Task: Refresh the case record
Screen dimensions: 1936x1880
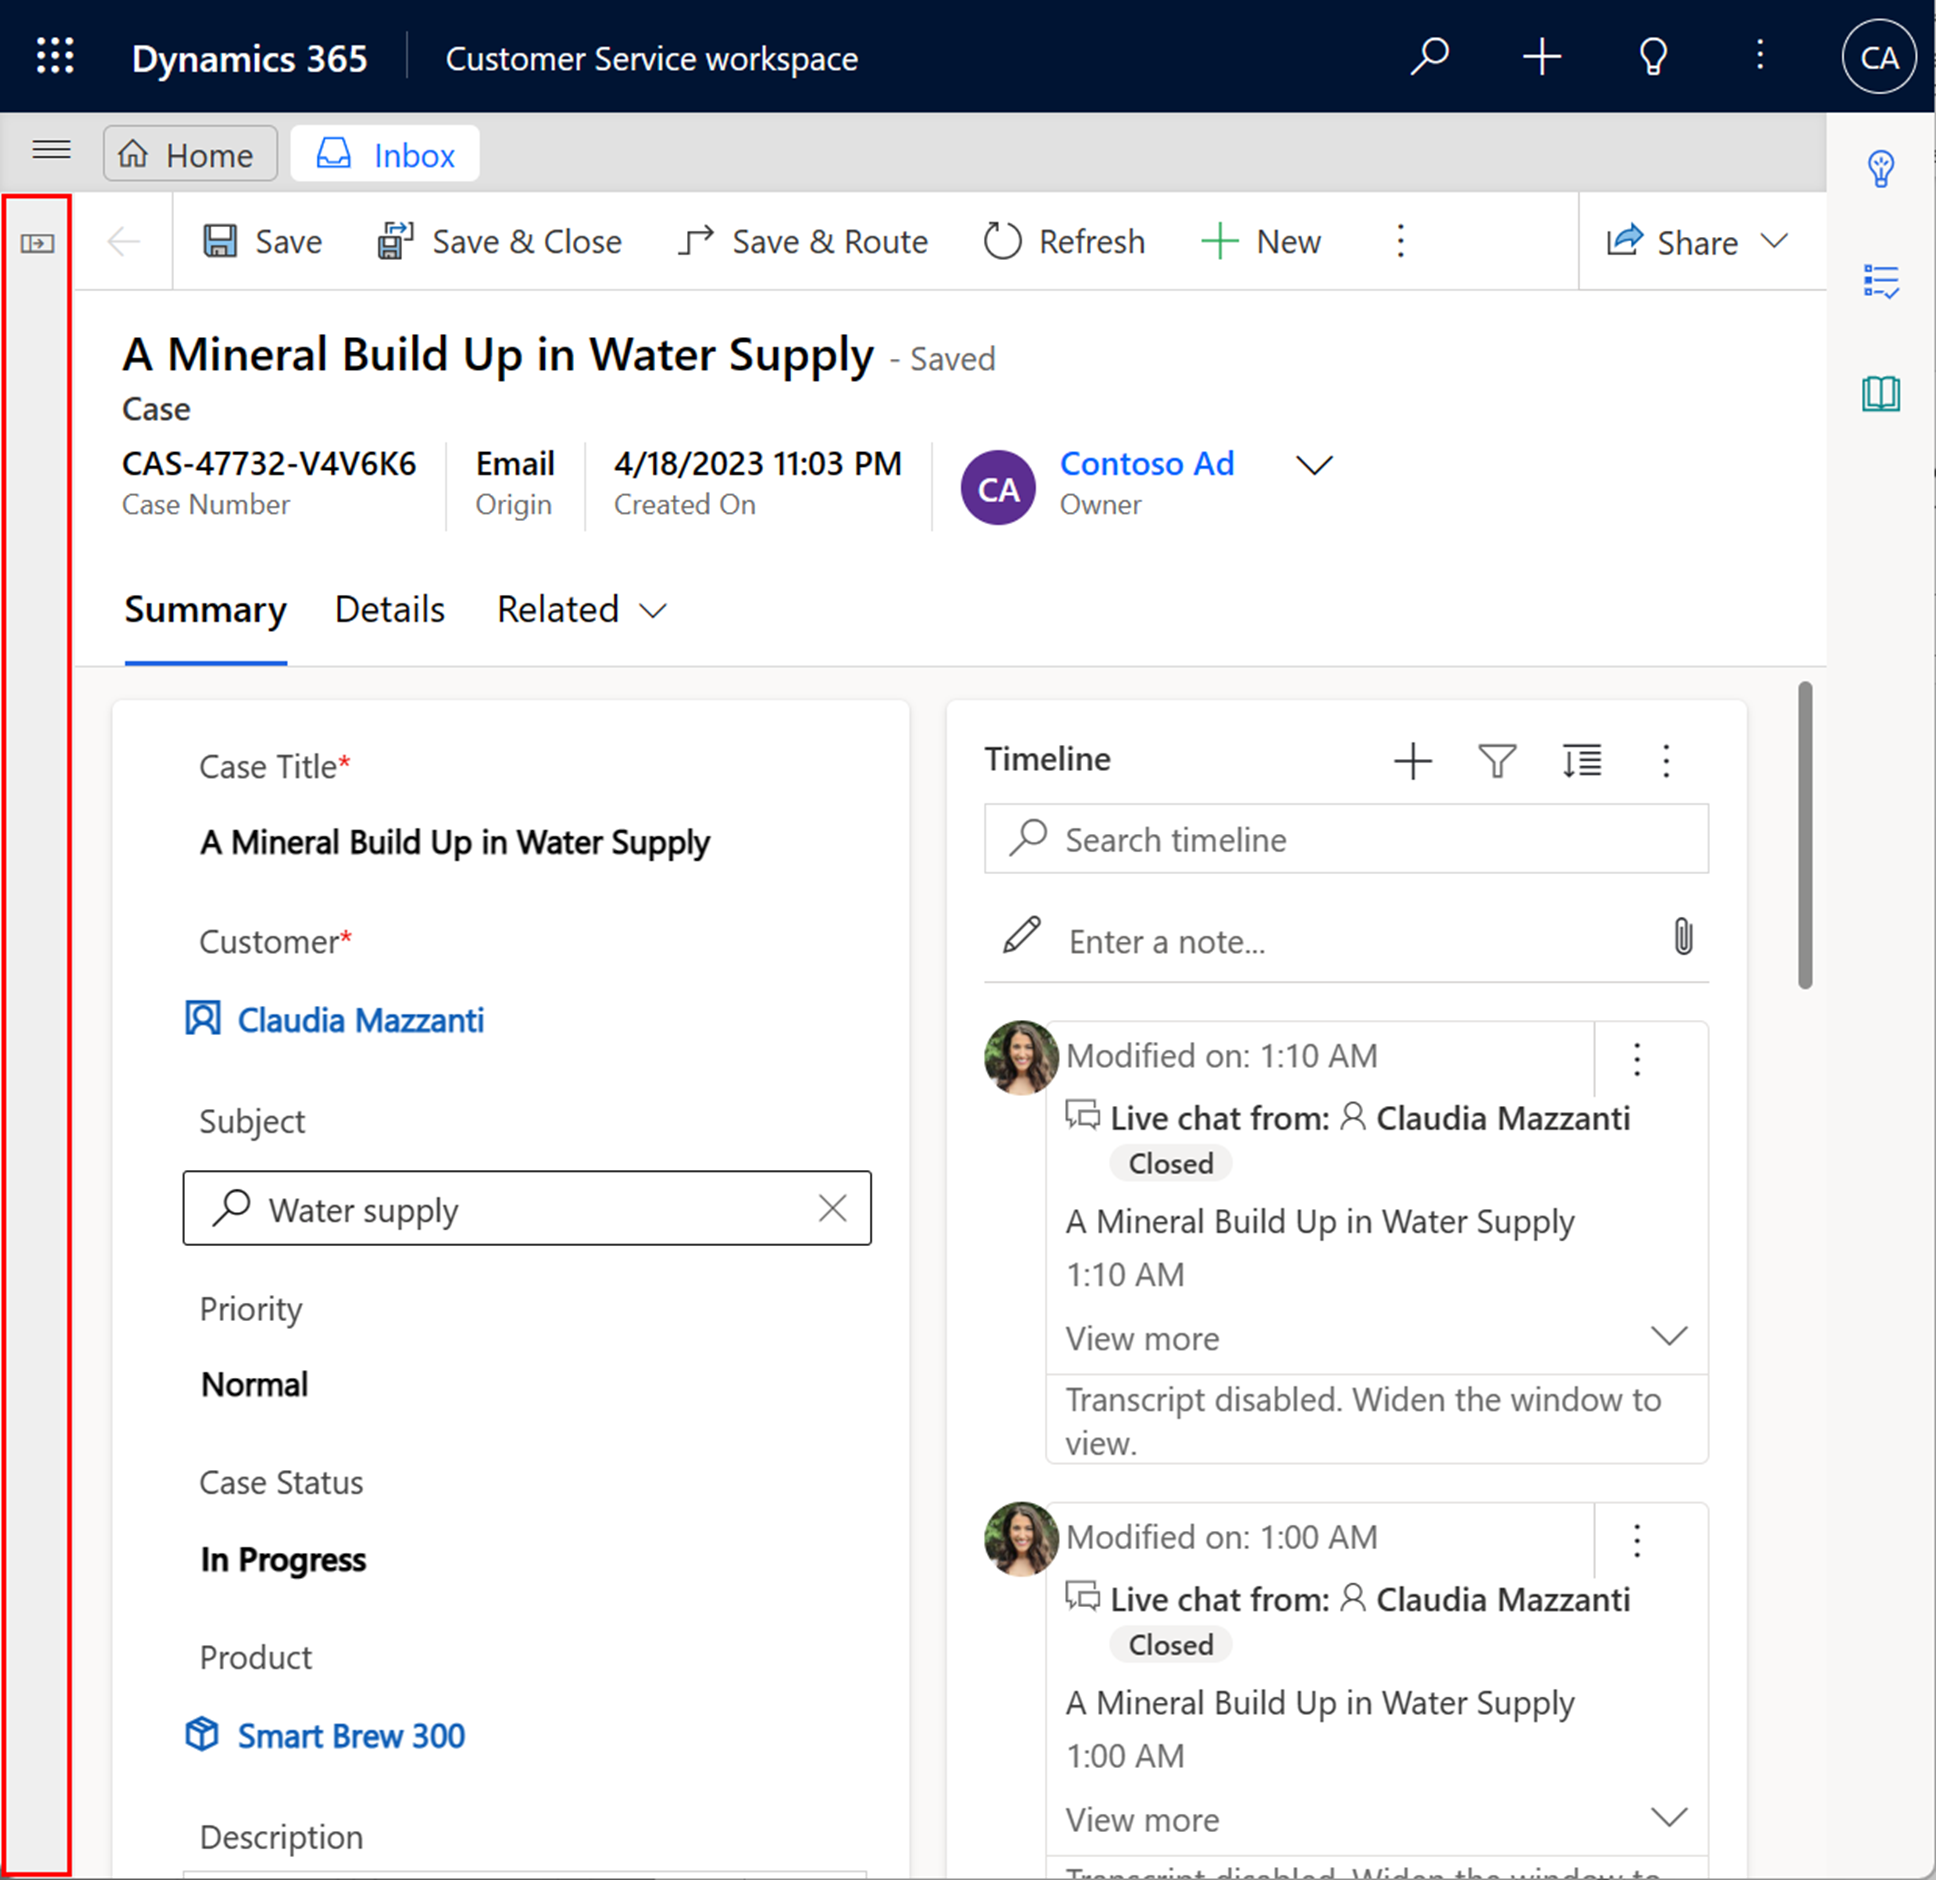Action: (1063, 241)
